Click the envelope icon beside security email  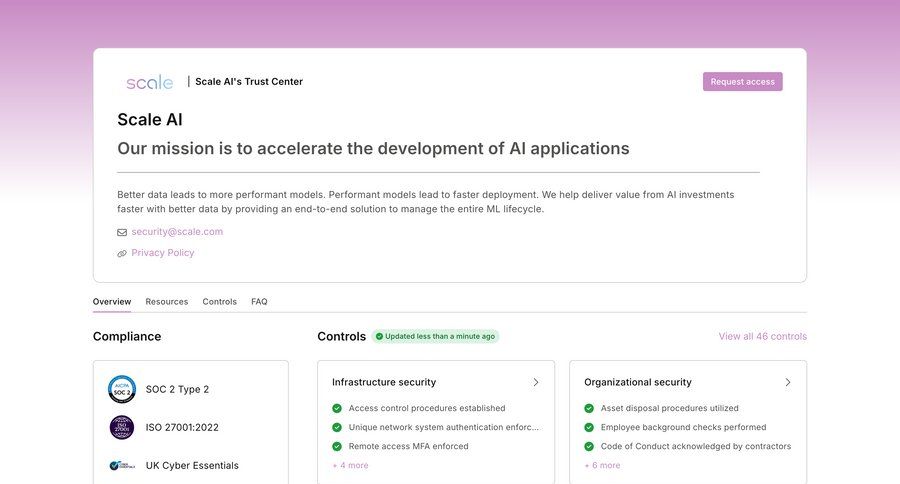click(x=122, y=232)
